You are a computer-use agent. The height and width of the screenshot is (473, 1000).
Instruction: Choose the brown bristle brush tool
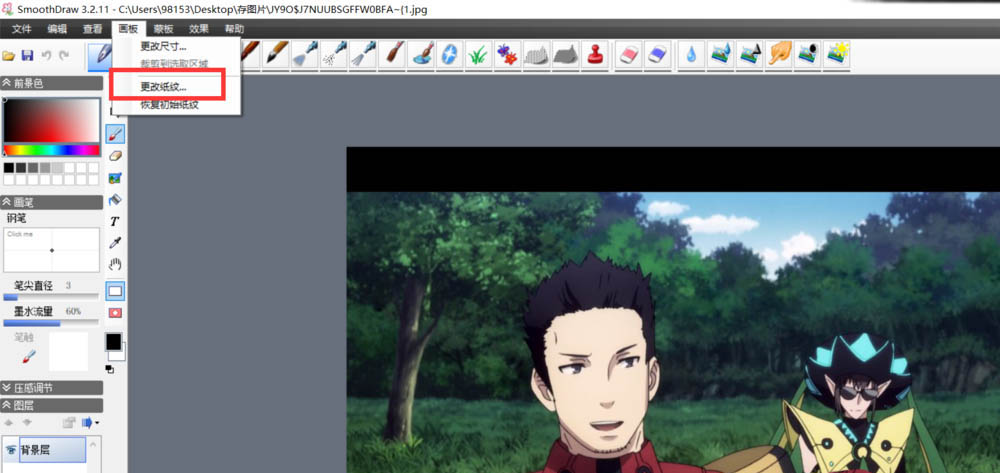392,54
